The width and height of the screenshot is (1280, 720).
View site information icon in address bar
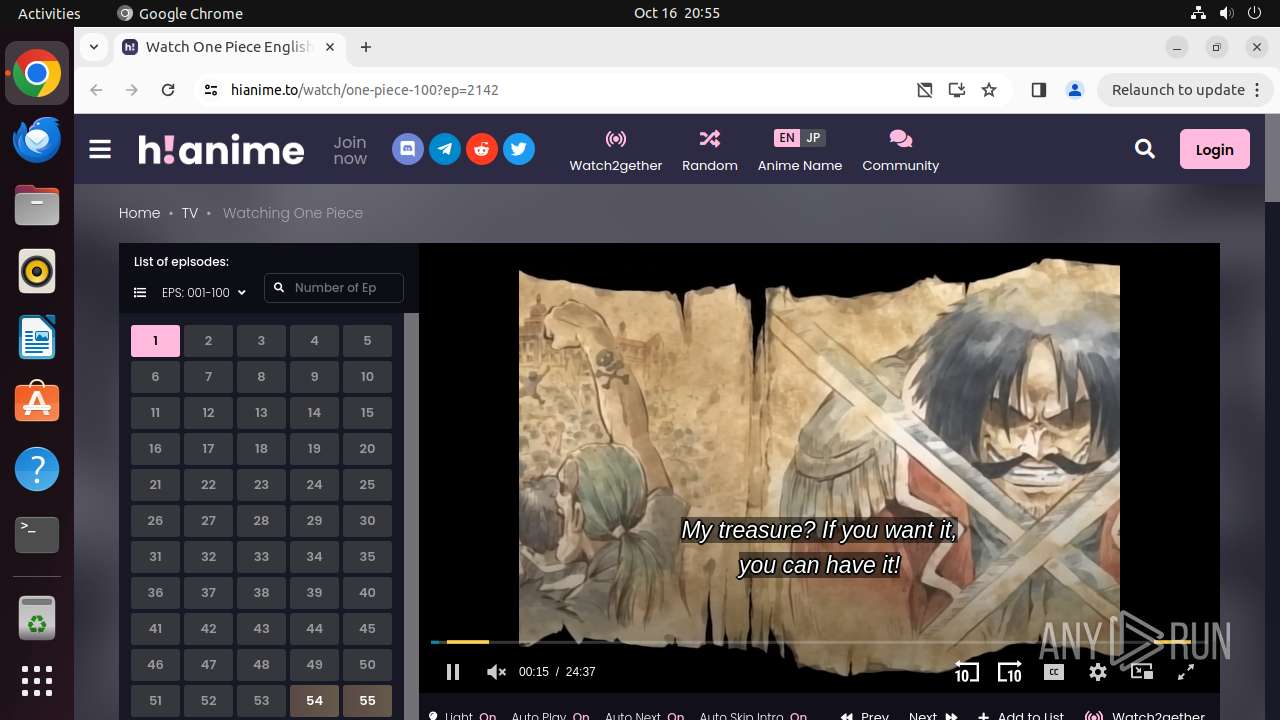click(210, 90)
